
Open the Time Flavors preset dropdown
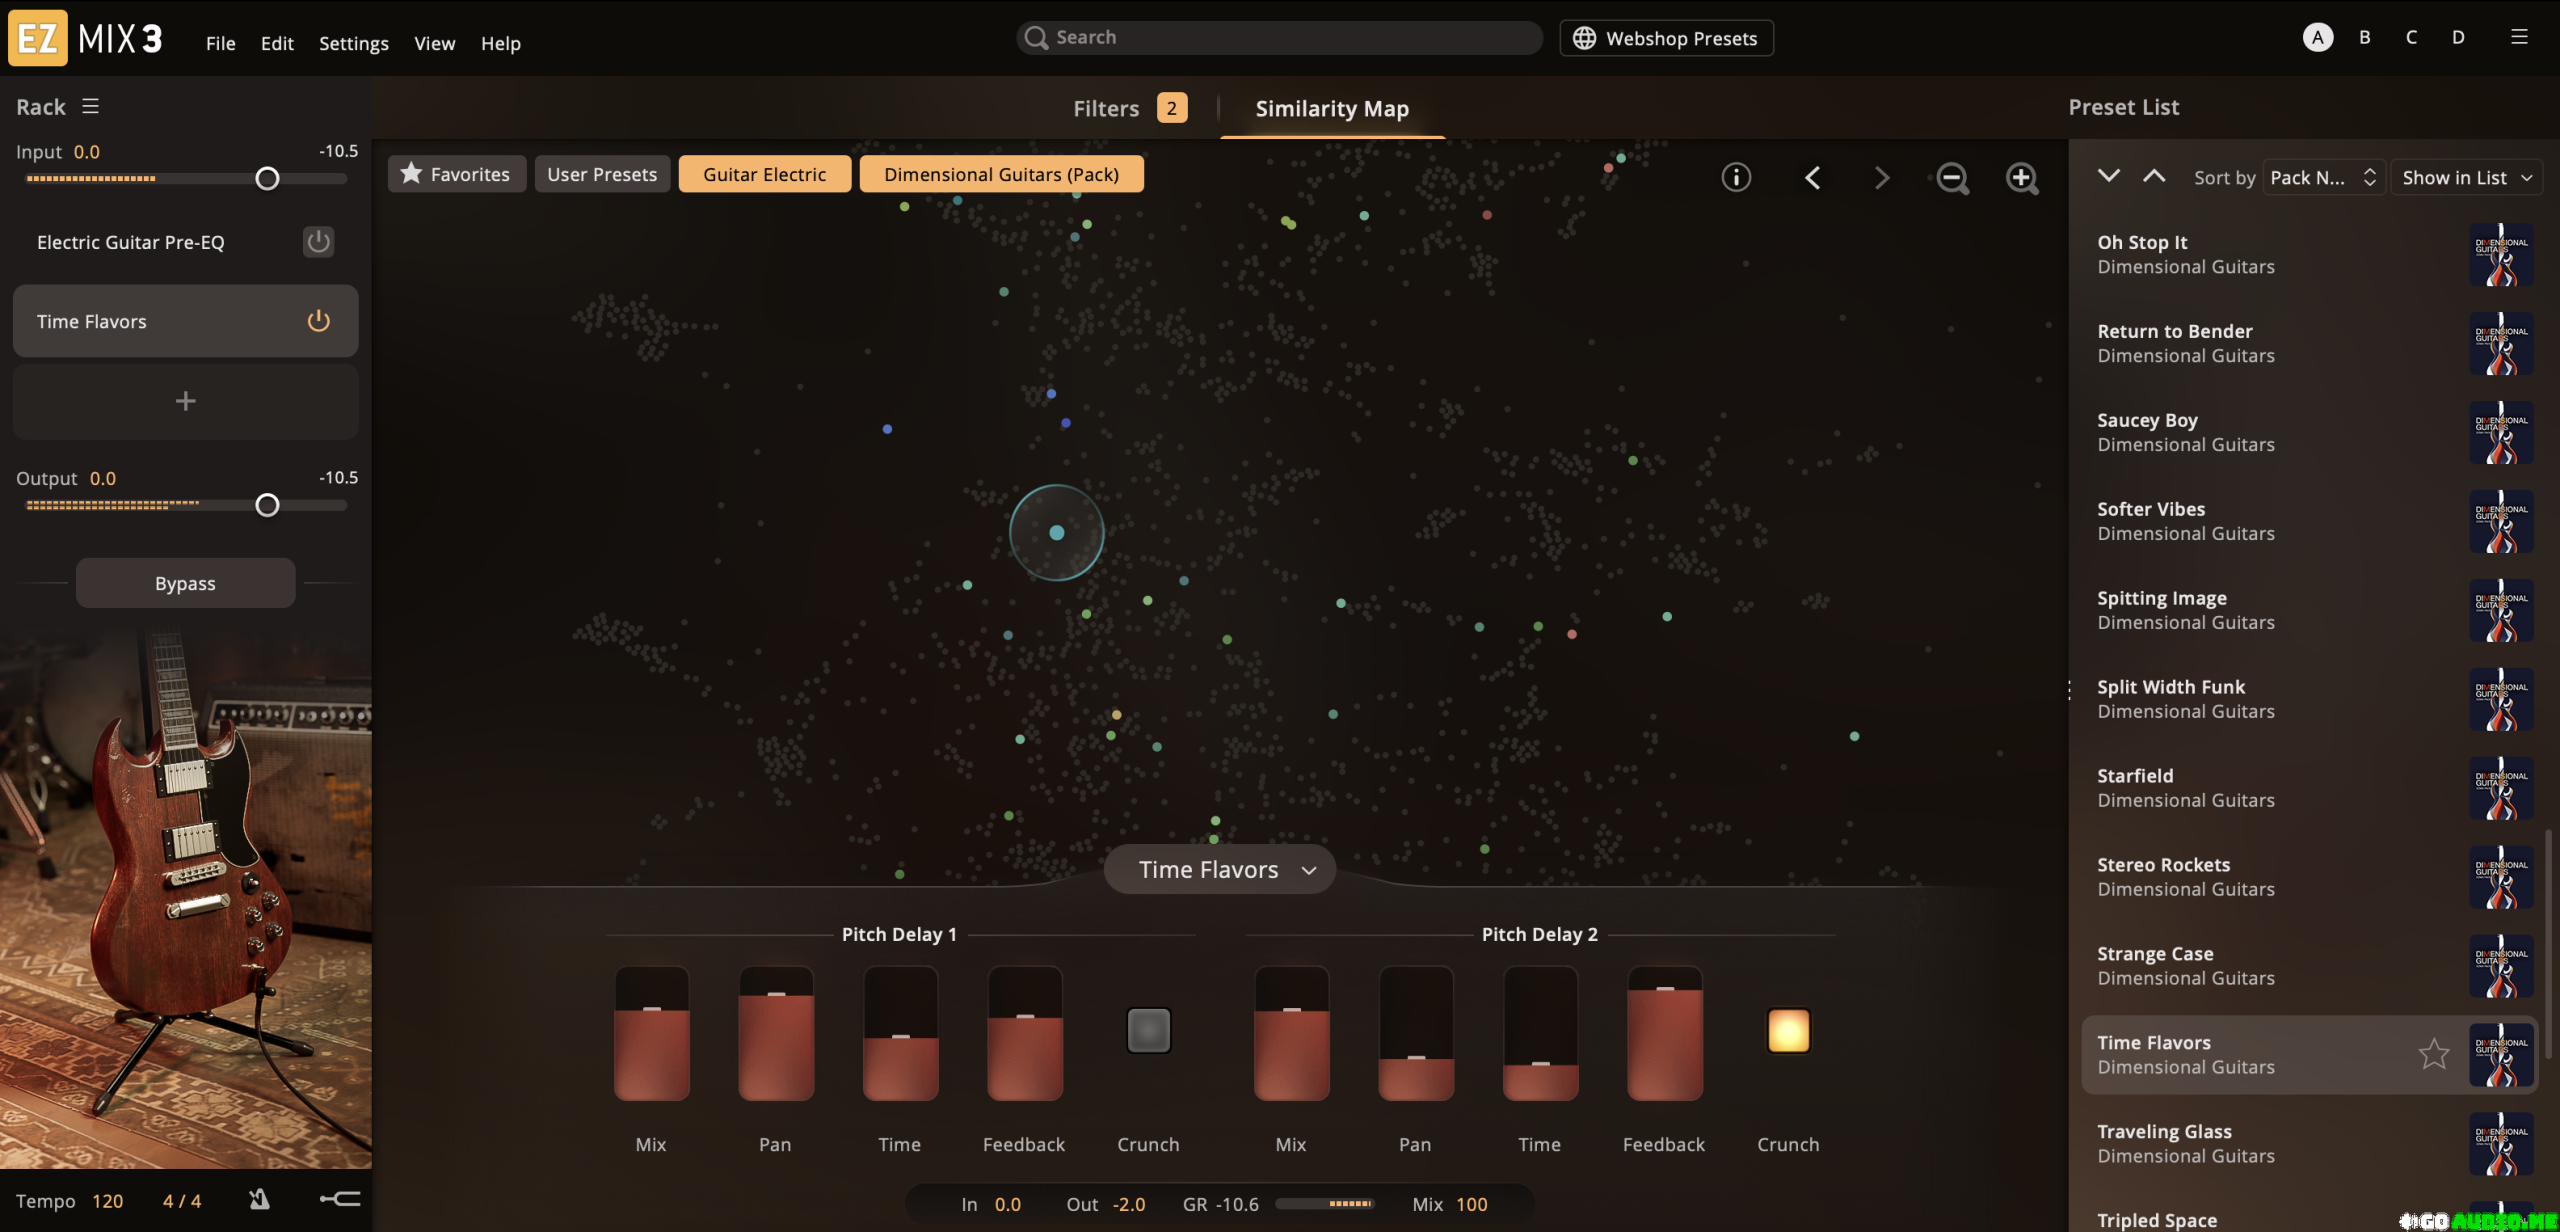1220,870
